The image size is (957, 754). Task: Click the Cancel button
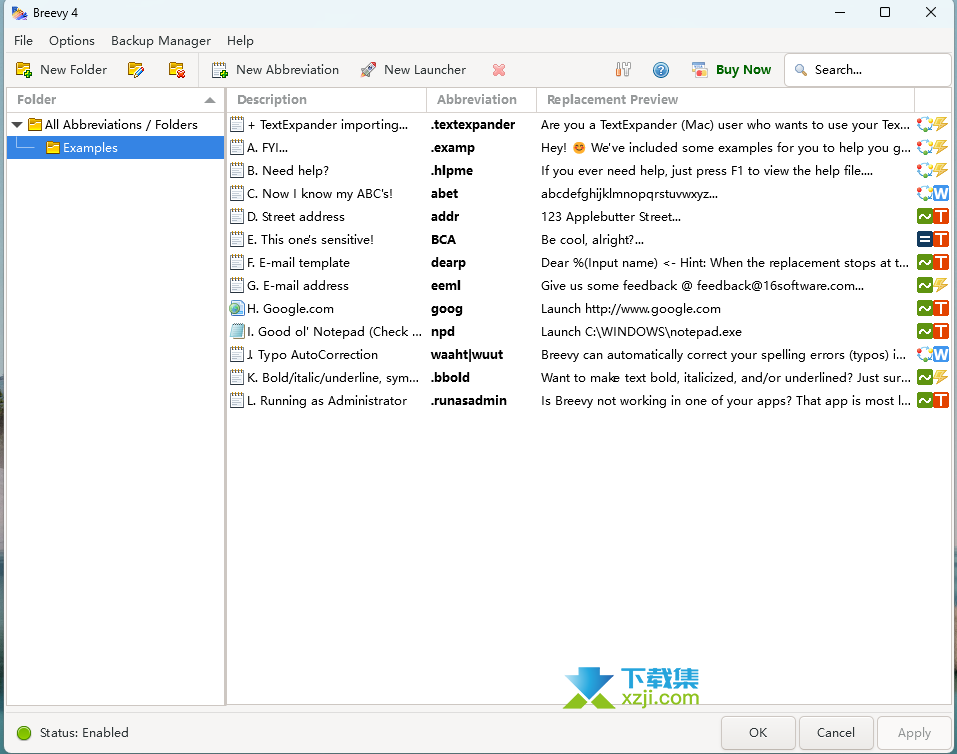pos(836,733)
